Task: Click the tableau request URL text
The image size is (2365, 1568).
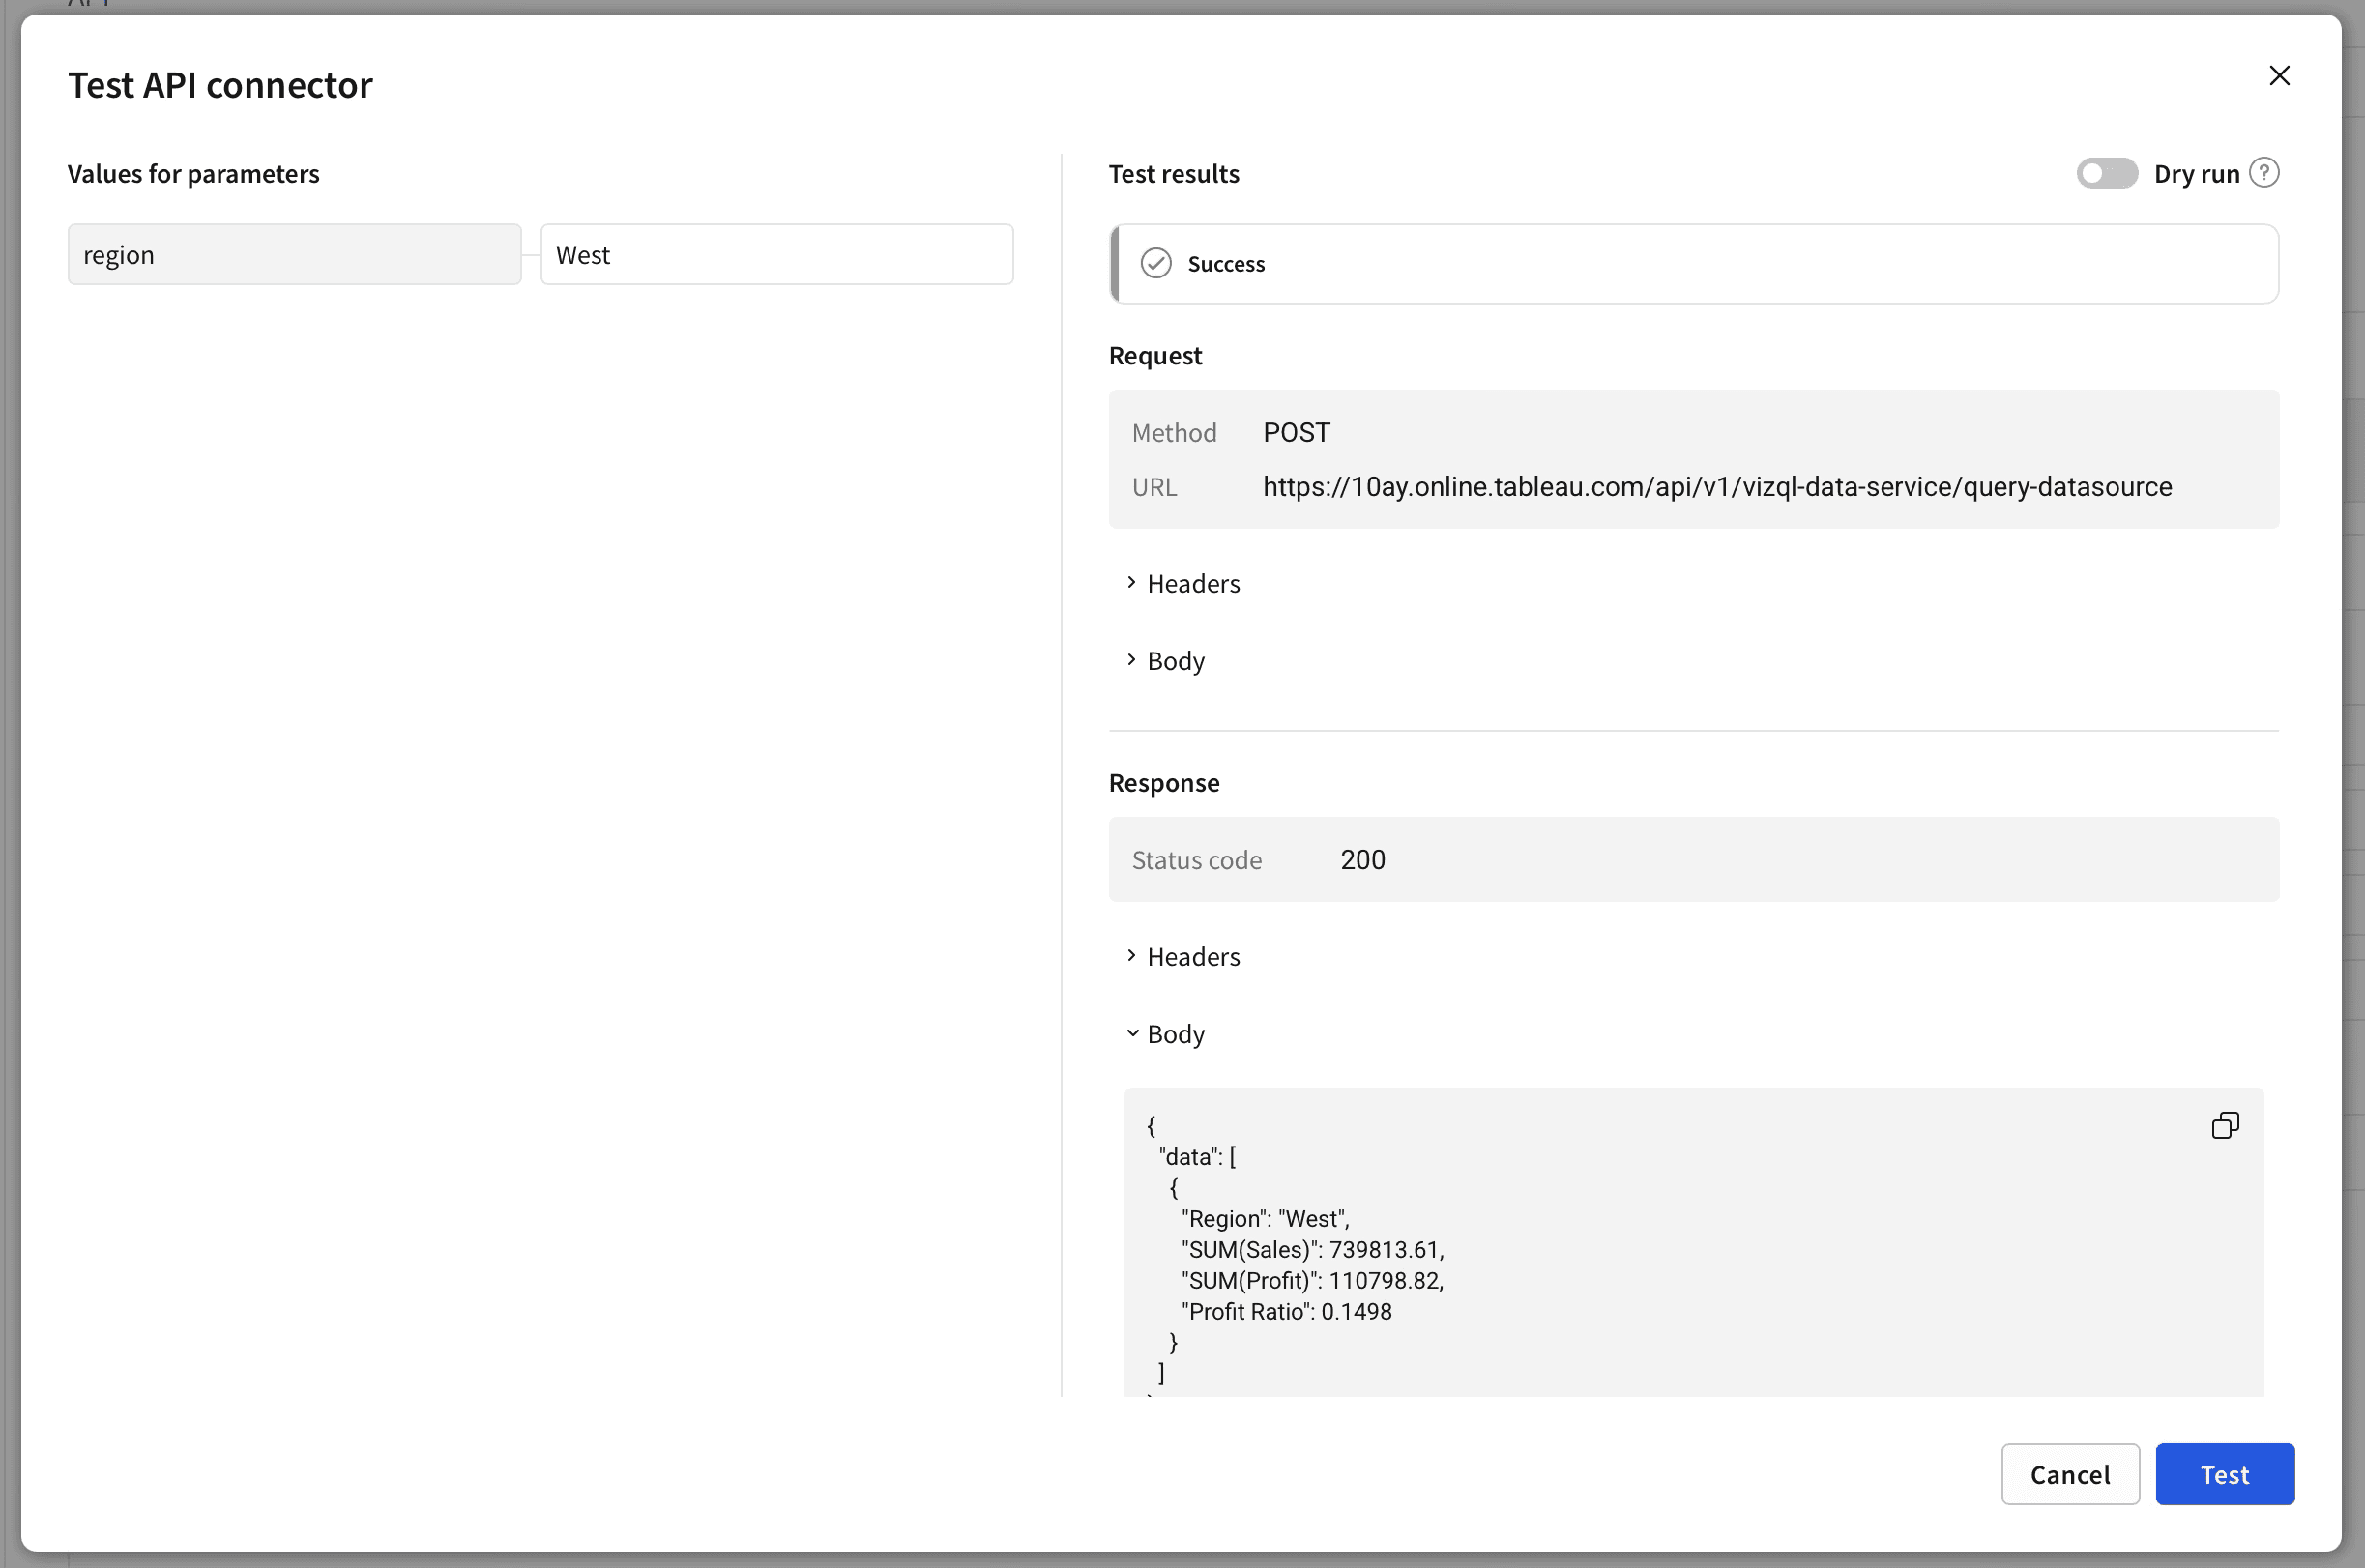Action: [1716, 487]
